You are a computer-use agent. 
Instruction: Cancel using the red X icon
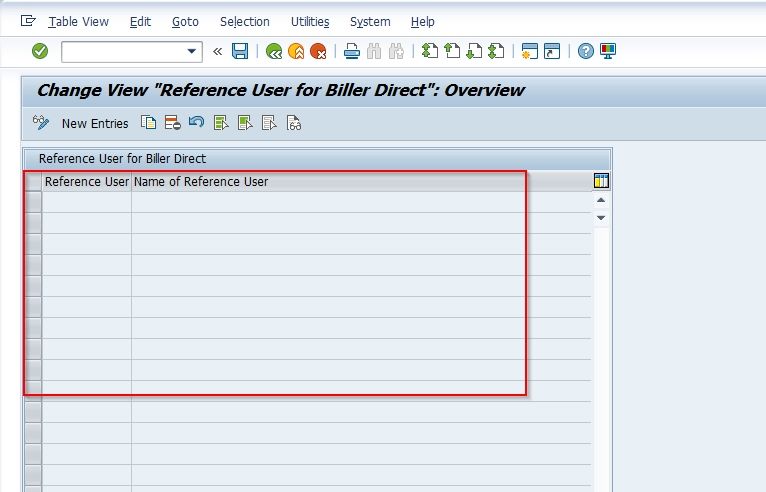pyautogui.click(x=318, y=51)
